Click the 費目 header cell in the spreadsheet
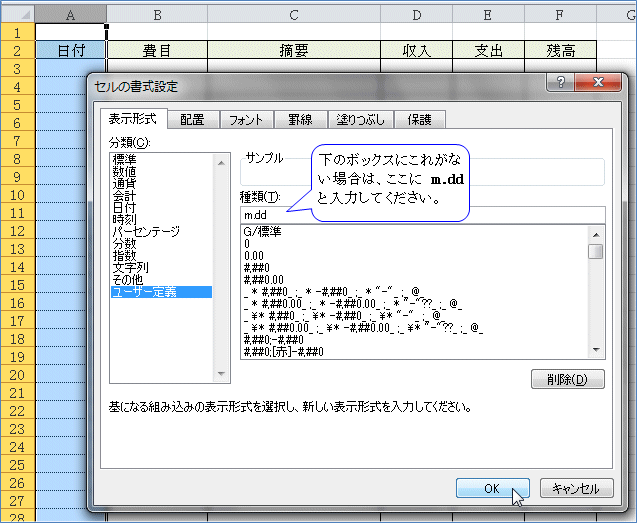Viewport: 637px width, 523px height. click(157, 50)
